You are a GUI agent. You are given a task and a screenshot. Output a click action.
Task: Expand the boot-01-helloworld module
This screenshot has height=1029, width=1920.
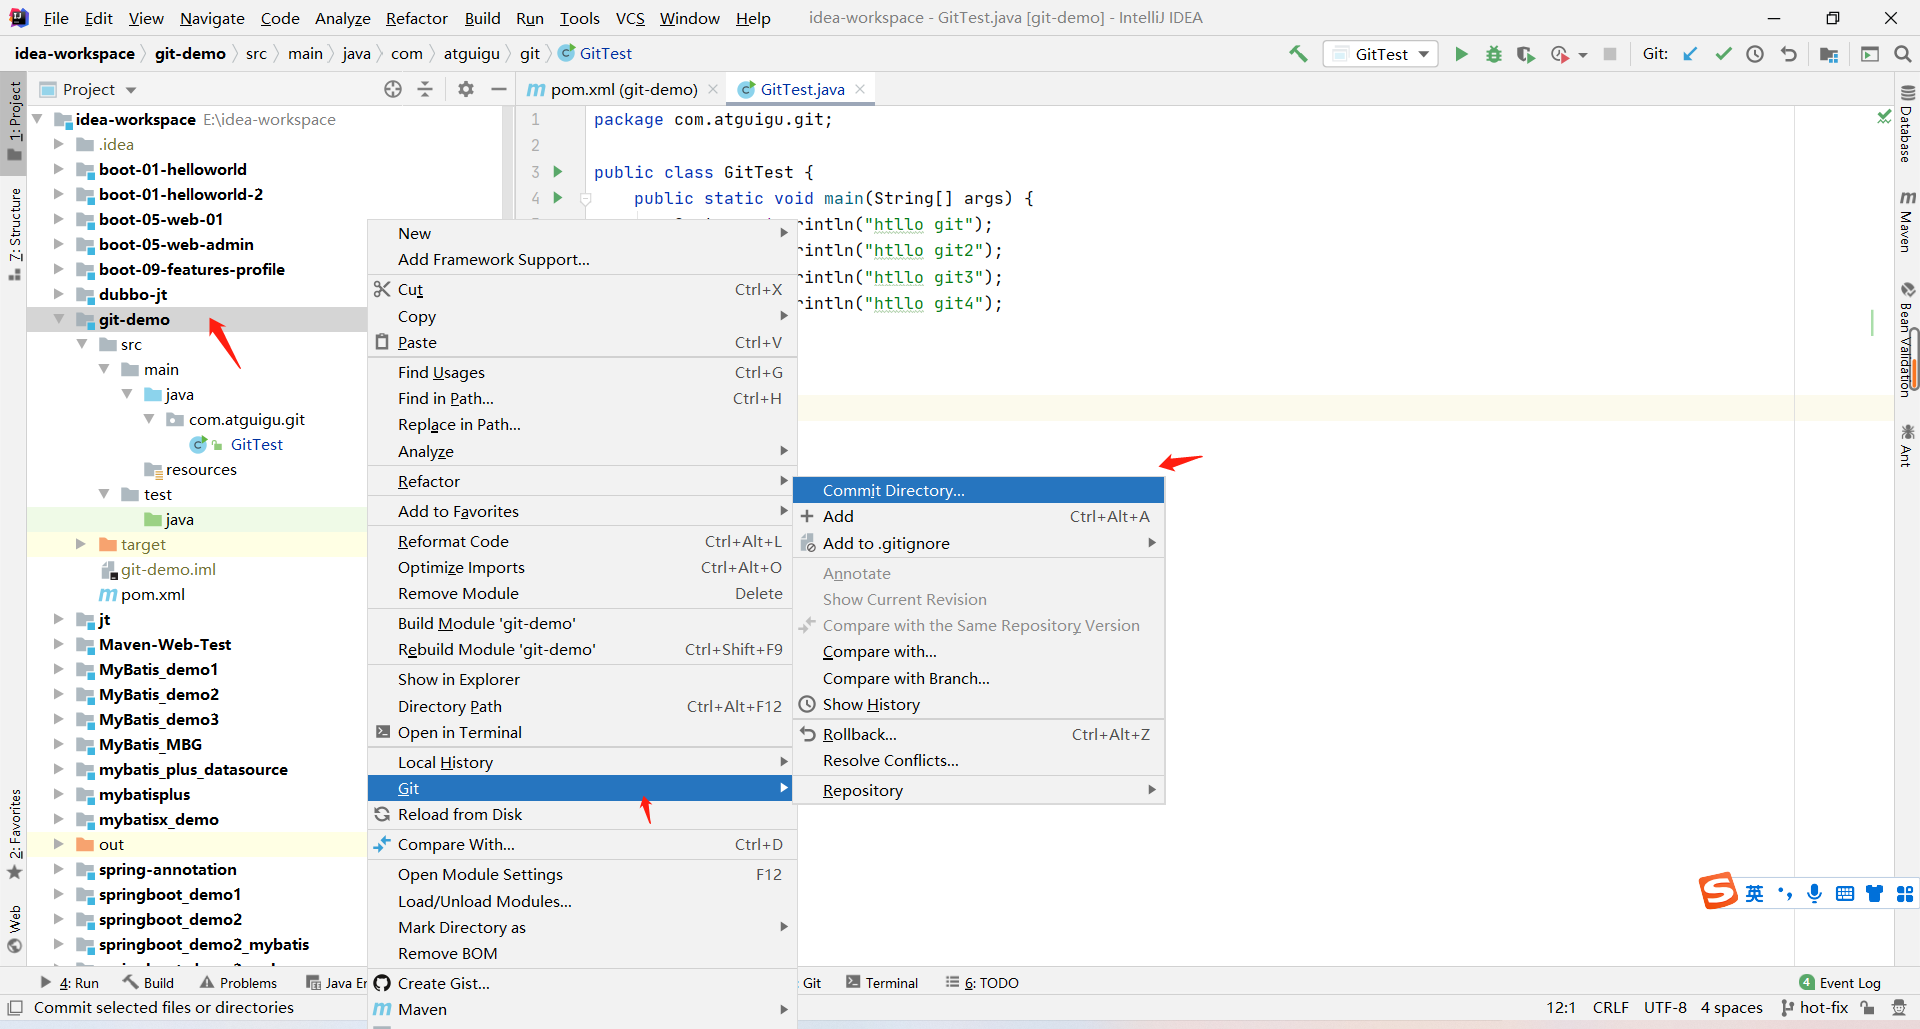tap(58, 169)
